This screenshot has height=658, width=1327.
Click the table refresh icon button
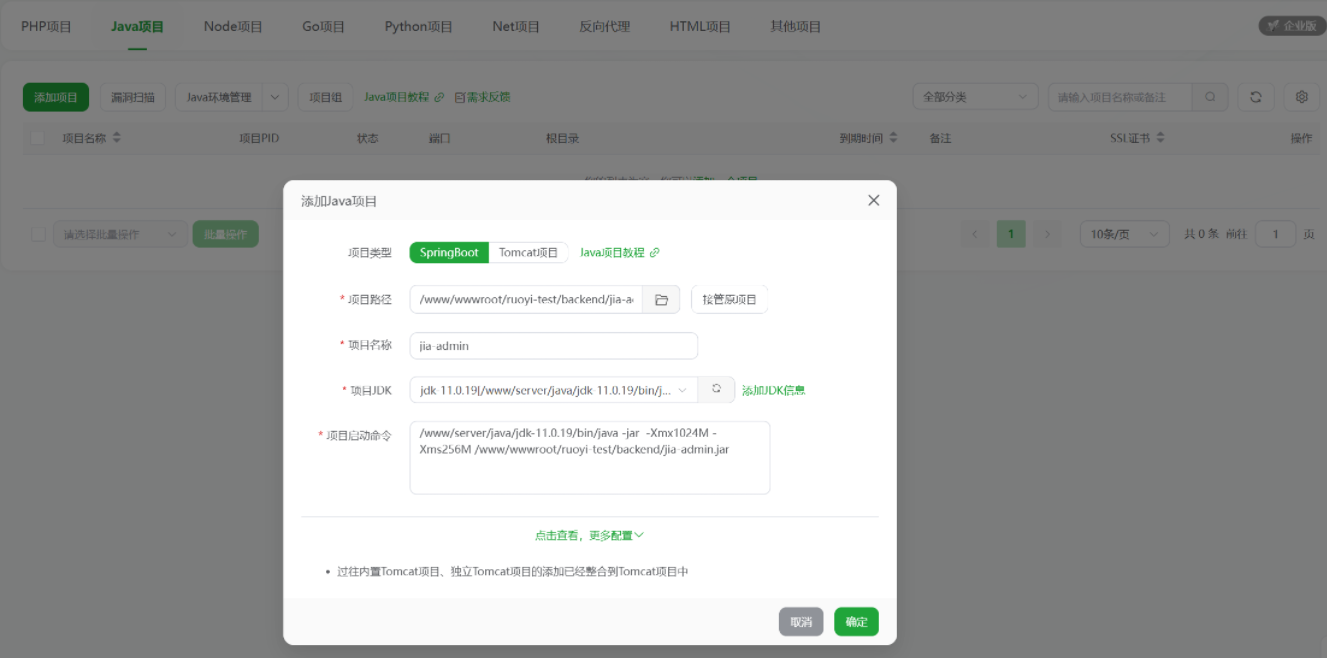[1255, 97]
